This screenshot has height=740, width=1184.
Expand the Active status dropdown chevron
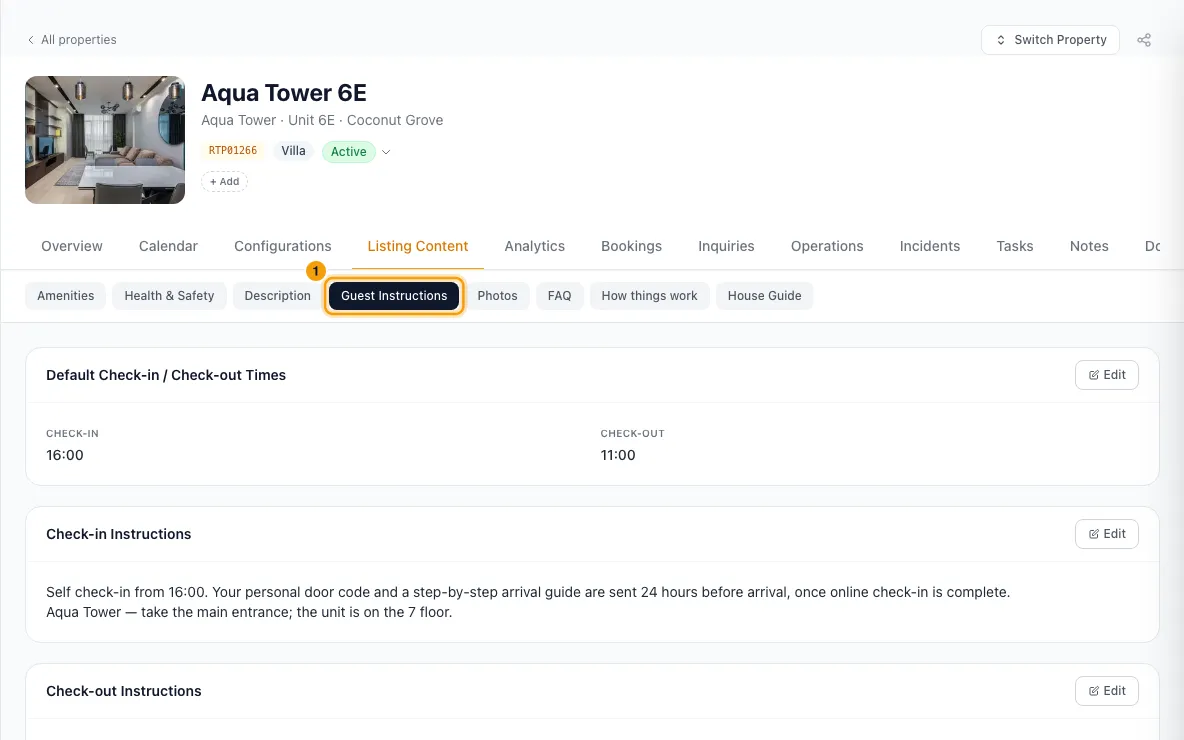coord(386,152)
